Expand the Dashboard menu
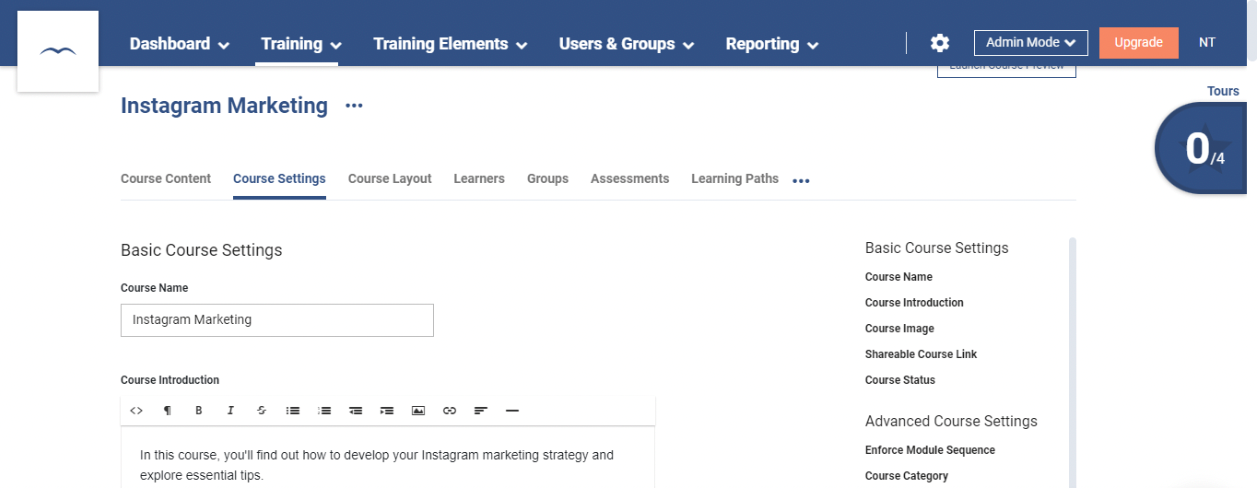Image resolution: width=1258 pixels, height=494 pixels. pos(179,44)
